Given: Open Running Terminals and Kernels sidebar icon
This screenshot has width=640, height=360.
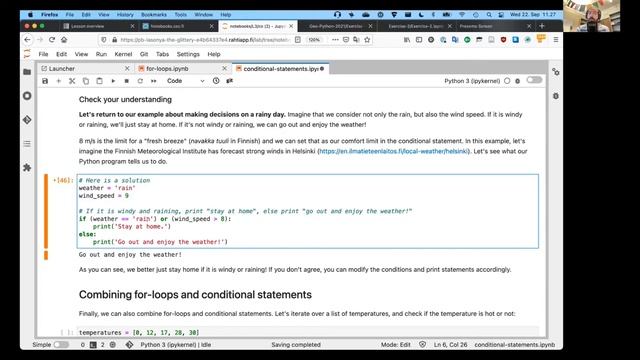Looking at the screenshot, I should coord(27,96).
